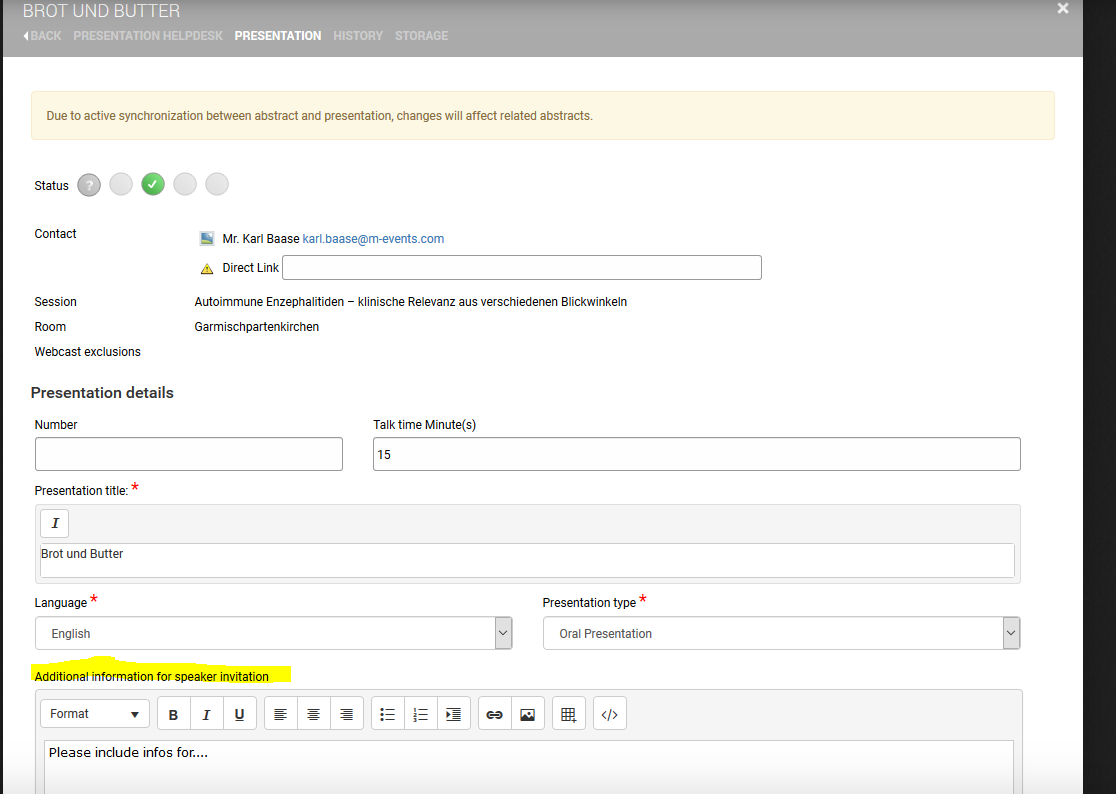Go back via the Back link
Image resolution: width=1116 pixels, height=794 pixels.
pos(42,36)
